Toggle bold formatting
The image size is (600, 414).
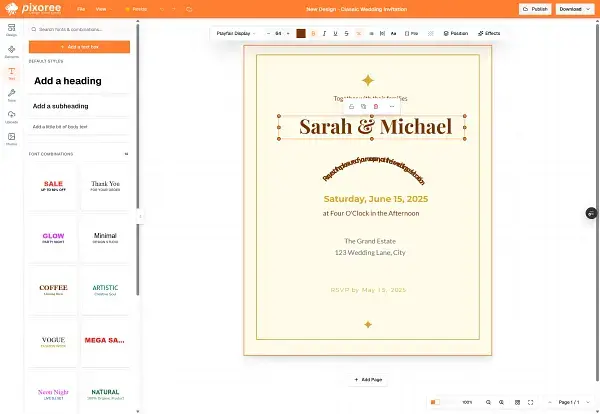(313, 33)
